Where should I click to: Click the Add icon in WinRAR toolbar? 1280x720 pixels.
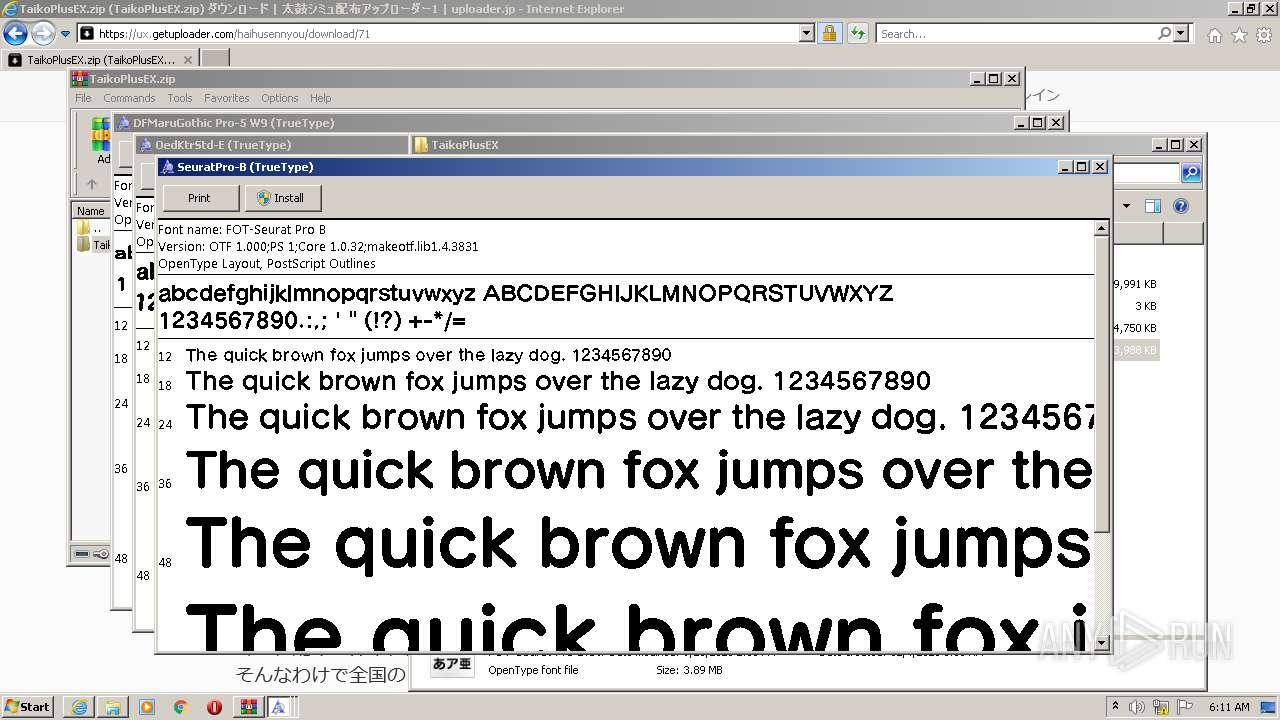point(101,140)
